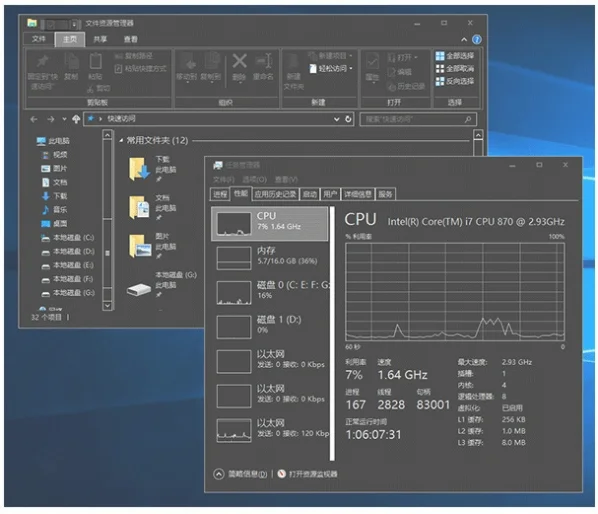Switch to the Share (共享) ribbon tab
The width and height of the screenshot is (598, 514).
click(x=100, y=39)
